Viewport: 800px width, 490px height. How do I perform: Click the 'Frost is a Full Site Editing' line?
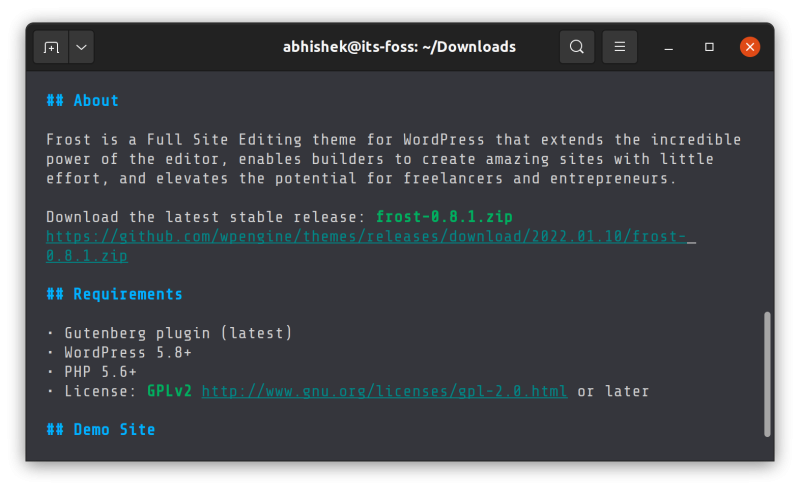(393, 139)
